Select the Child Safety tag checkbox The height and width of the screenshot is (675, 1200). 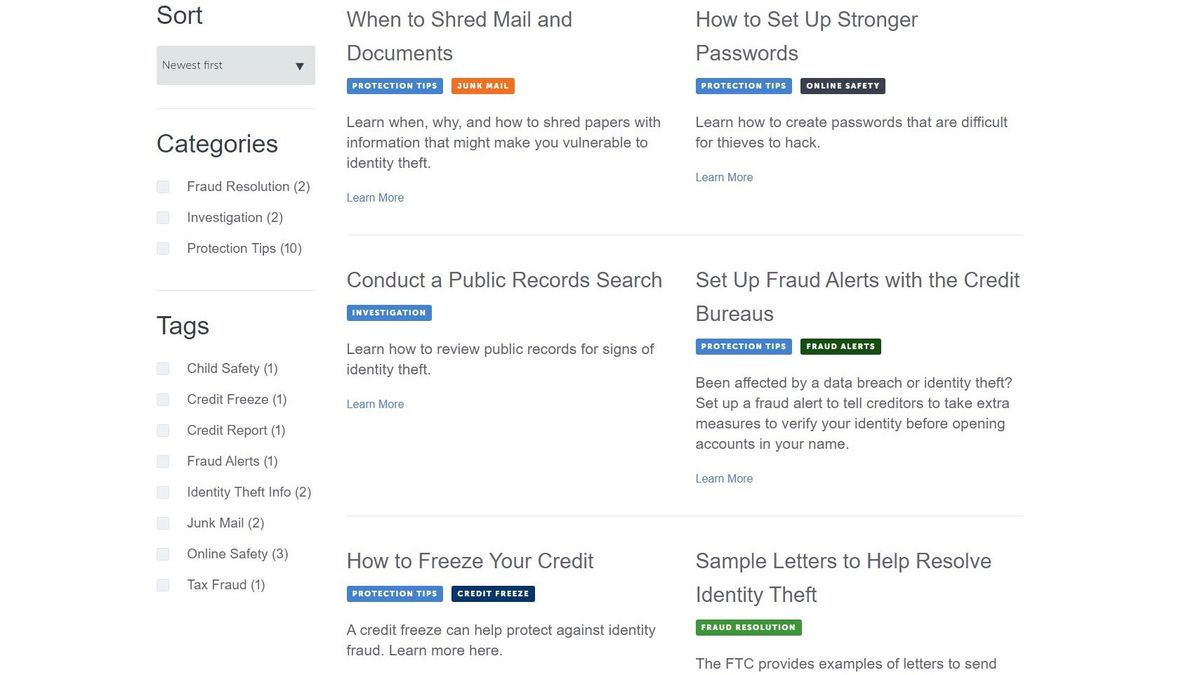[x=163, y=369]
